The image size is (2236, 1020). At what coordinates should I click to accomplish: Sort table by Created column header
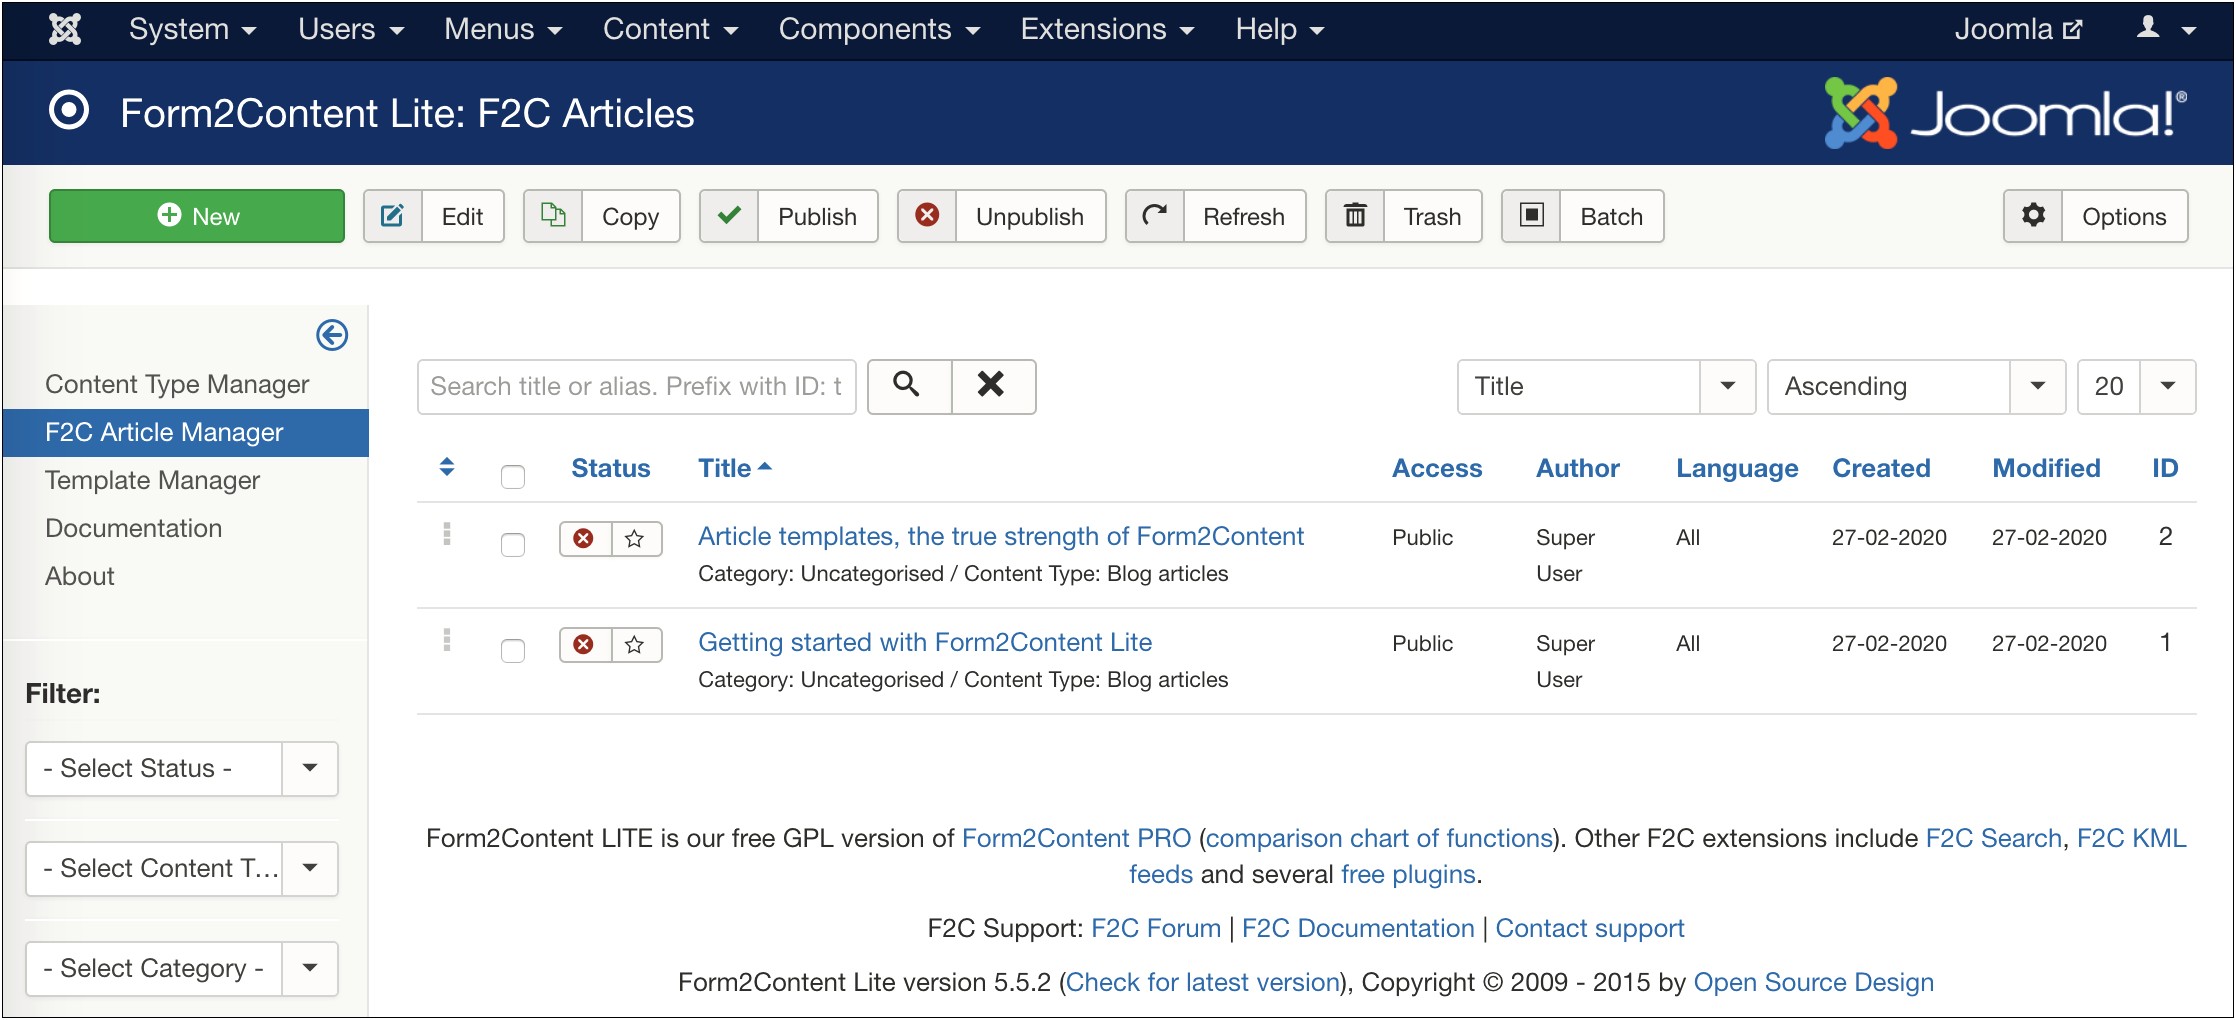tap(1881, 468)
